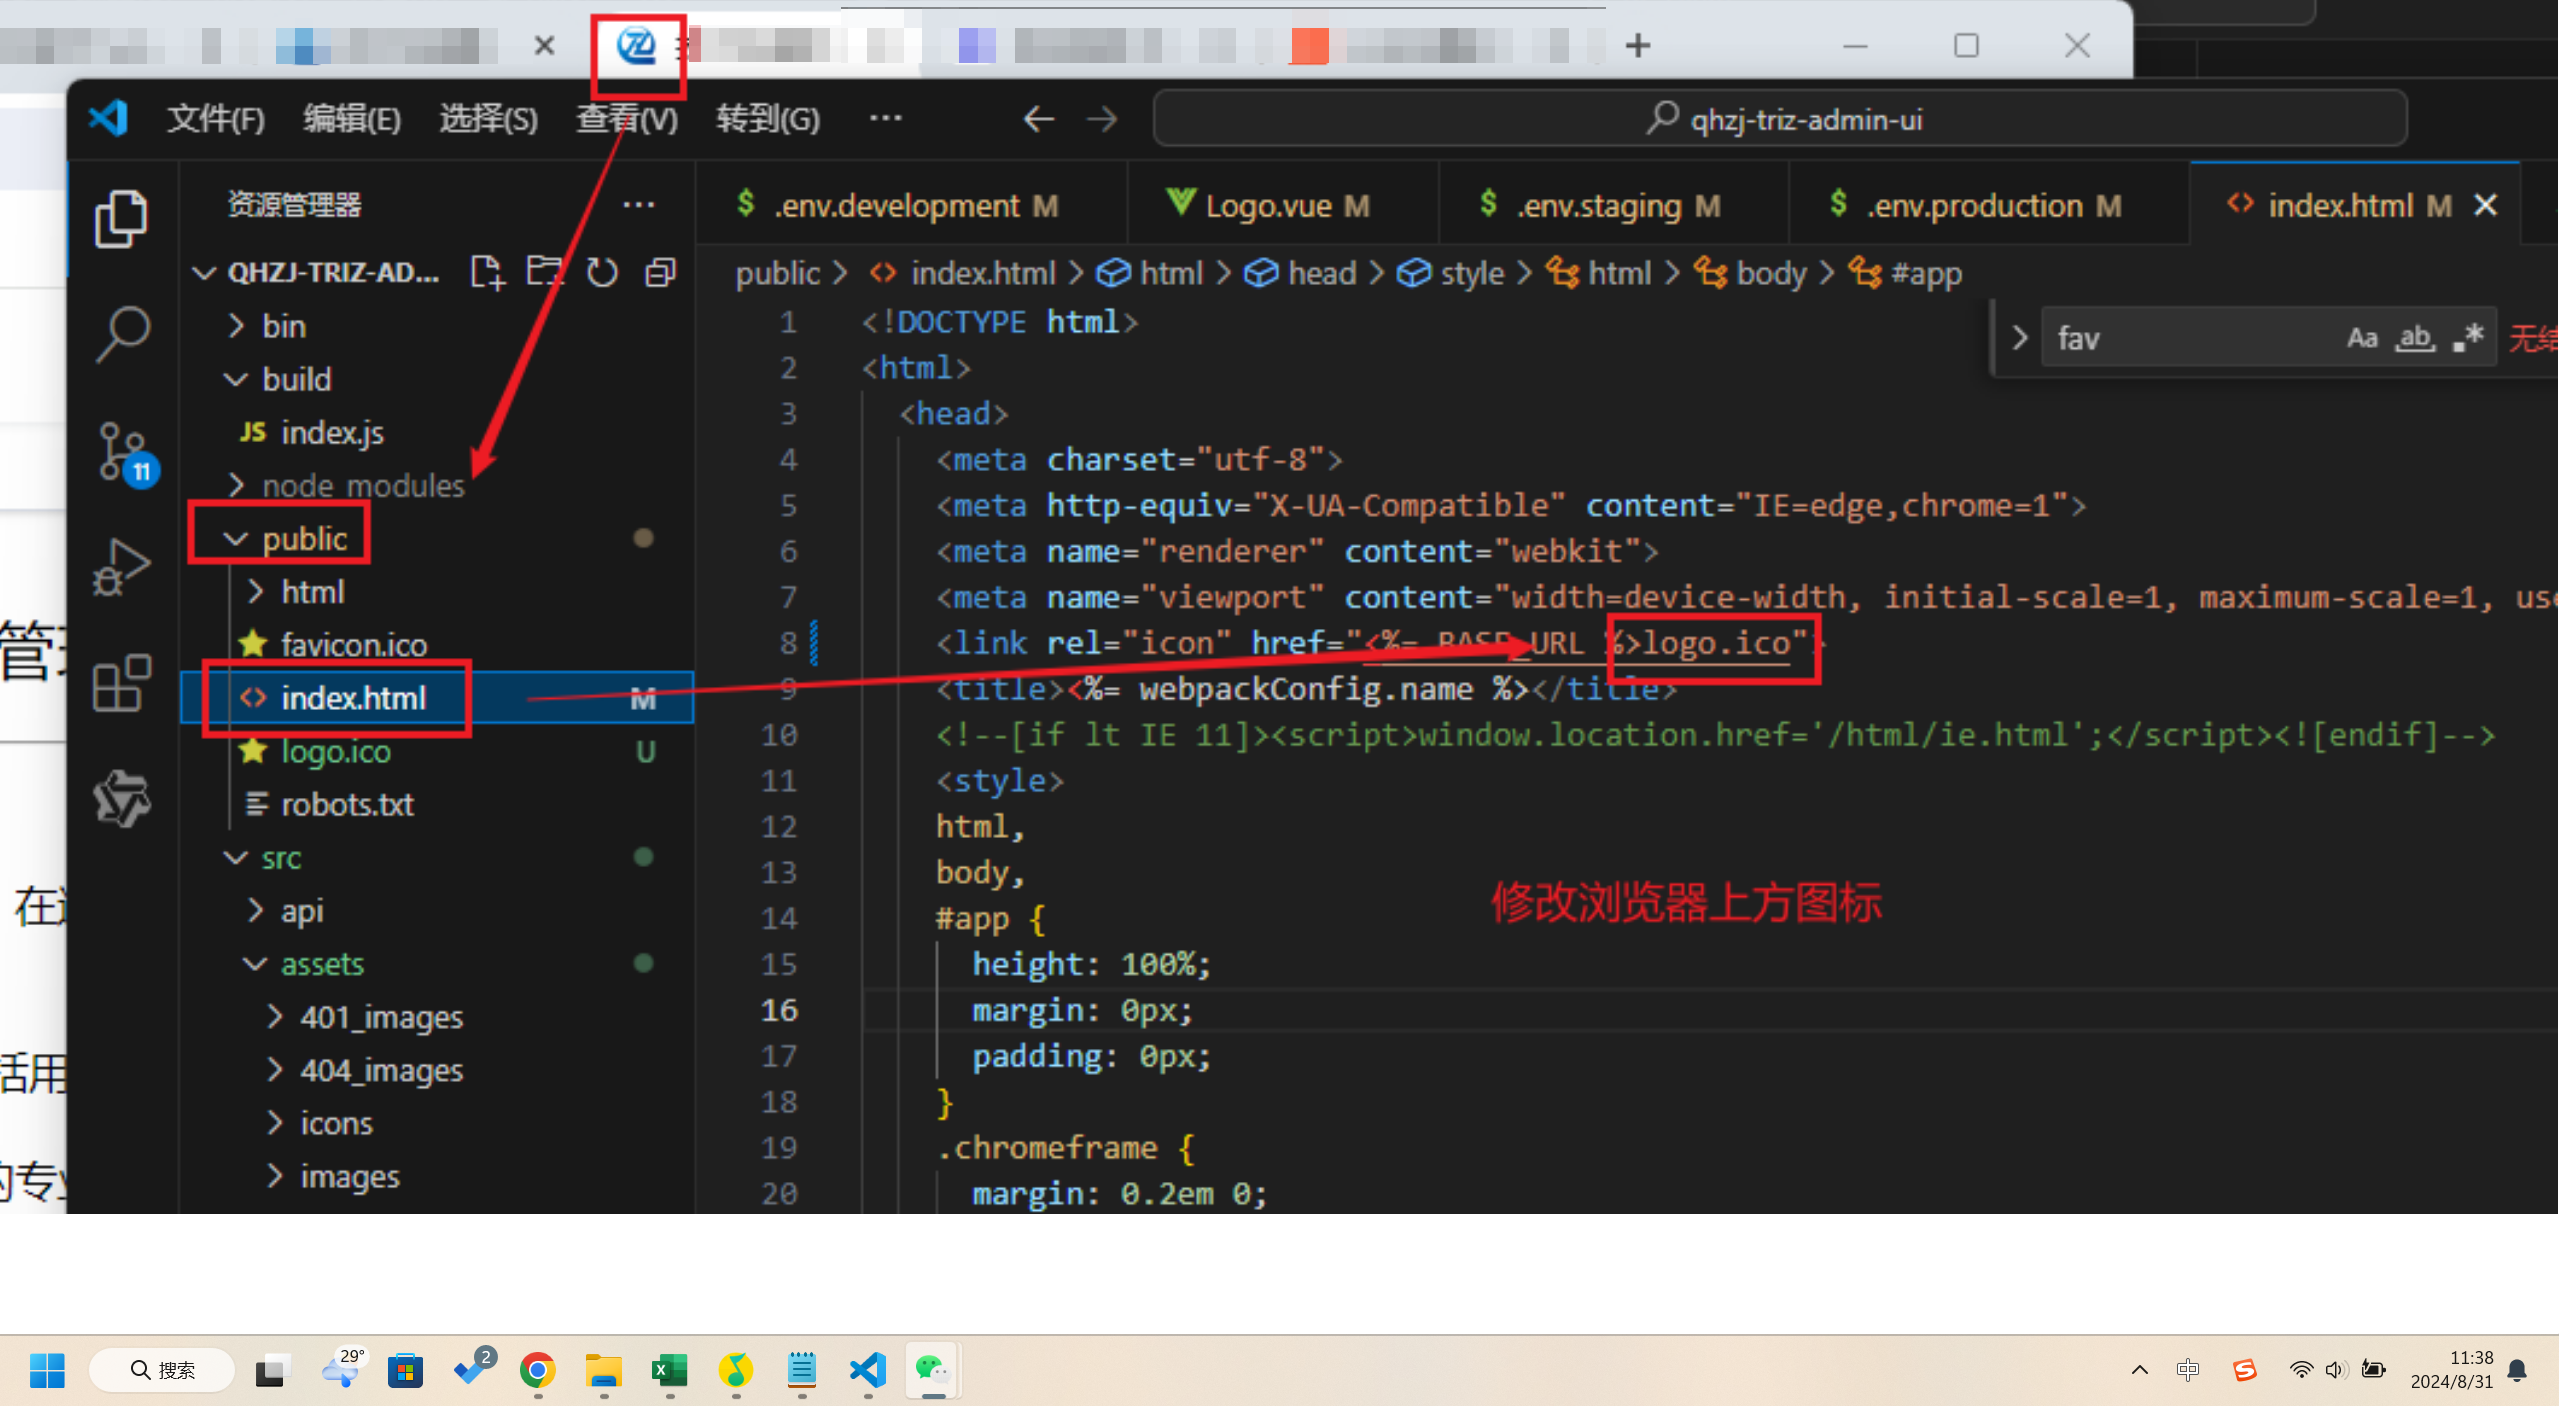Open the 查看(V) menu
The width and height of the screenshot is (2559, 1406).
click(x=627, y=119)
